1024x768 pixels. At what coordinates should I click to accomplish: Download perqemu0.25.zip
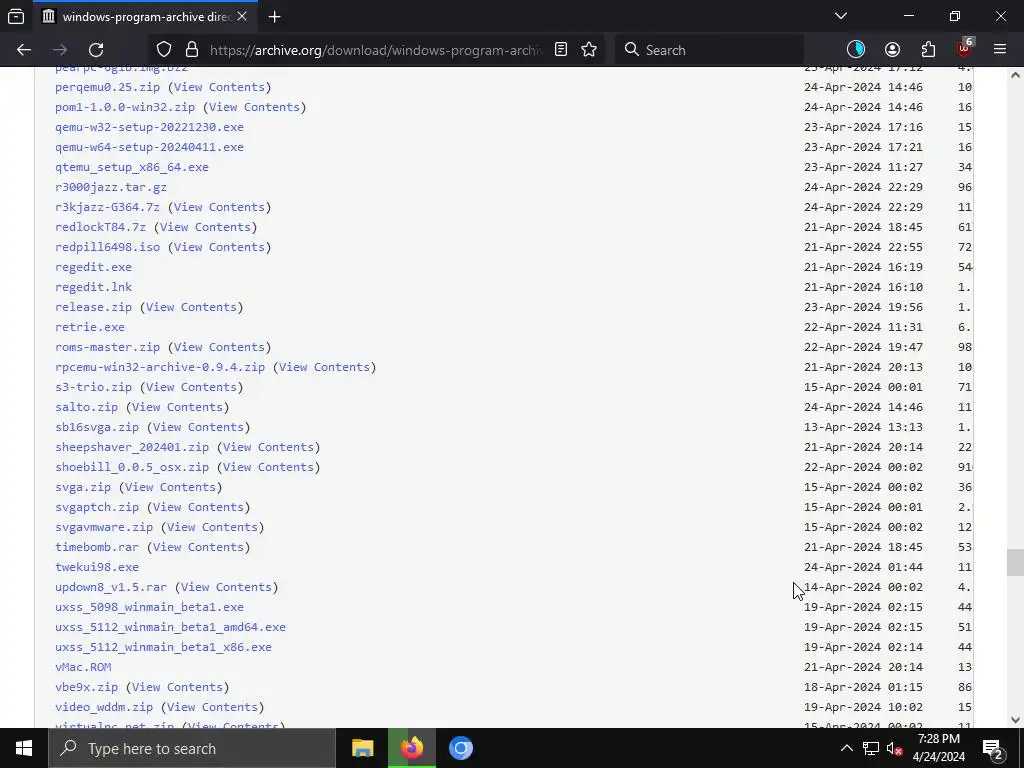pos(107,87)
